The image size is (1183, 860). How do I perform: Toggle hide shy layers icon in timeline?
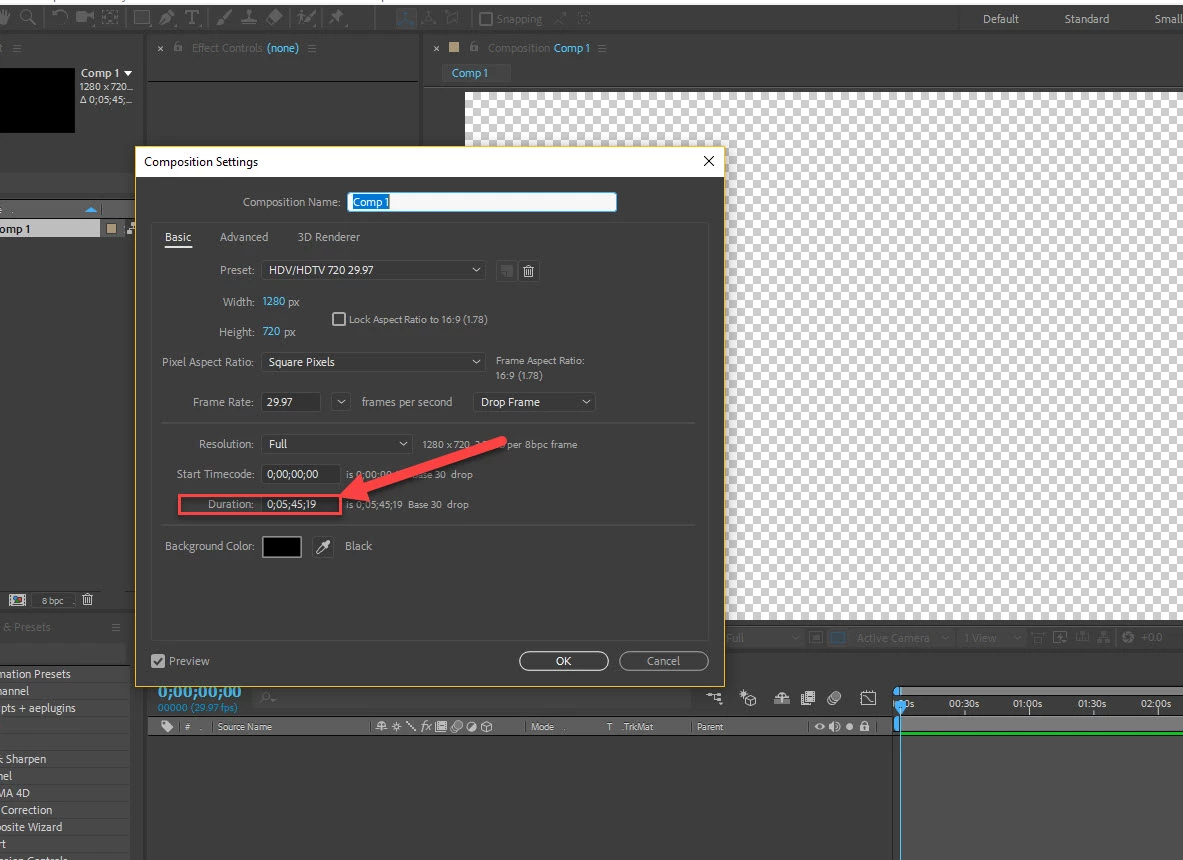click(x=782, y=698)
